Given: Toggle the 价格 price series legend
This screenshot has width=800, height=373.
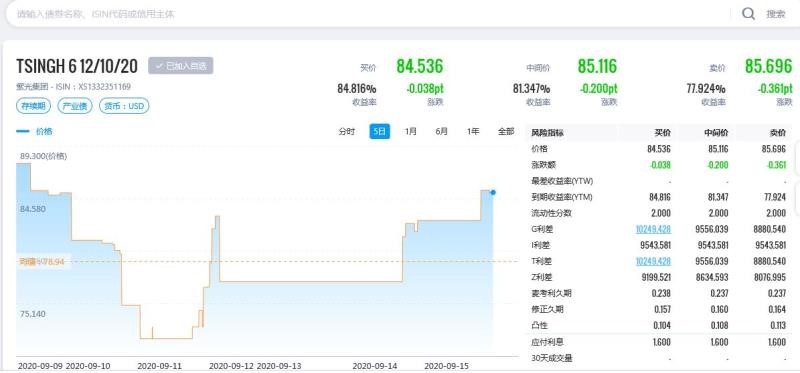Looking at the screenshot, I should [x=34, y=131].
